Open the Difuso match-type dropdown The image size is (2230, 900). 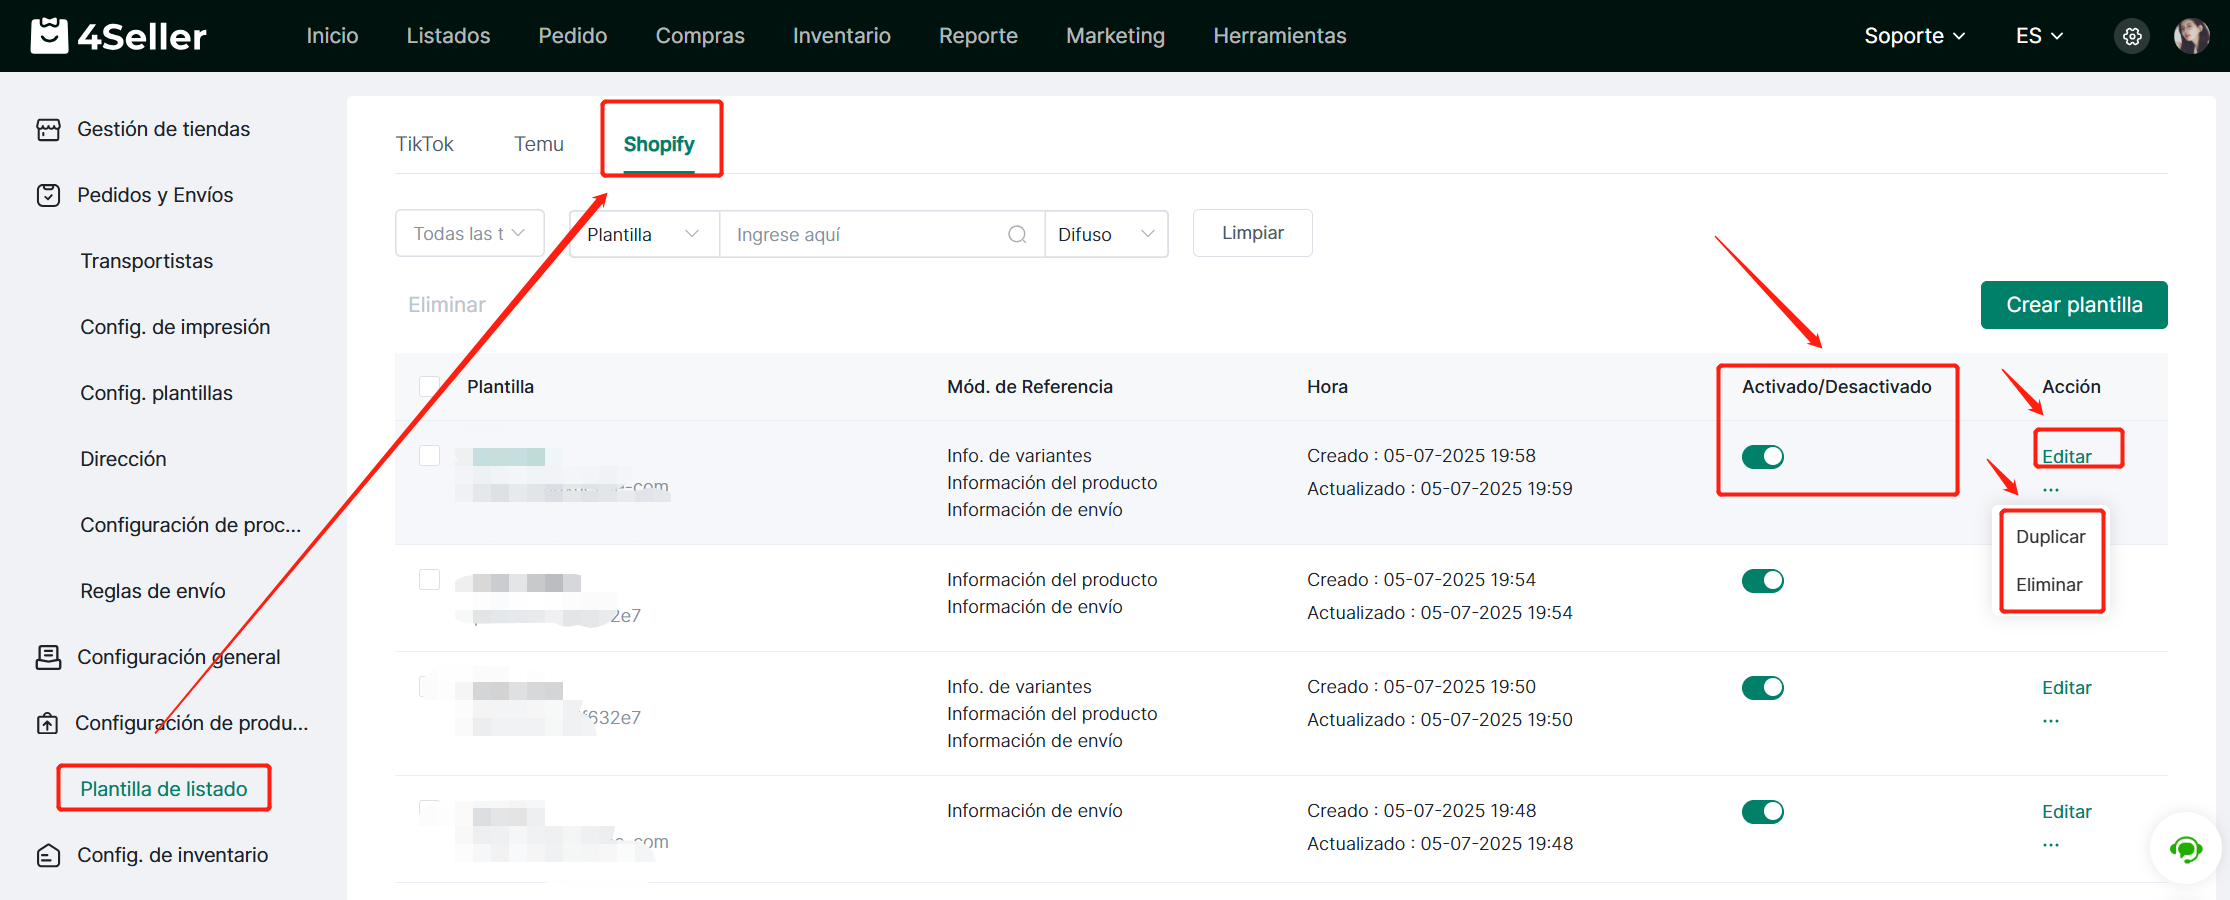point(1106,234)
